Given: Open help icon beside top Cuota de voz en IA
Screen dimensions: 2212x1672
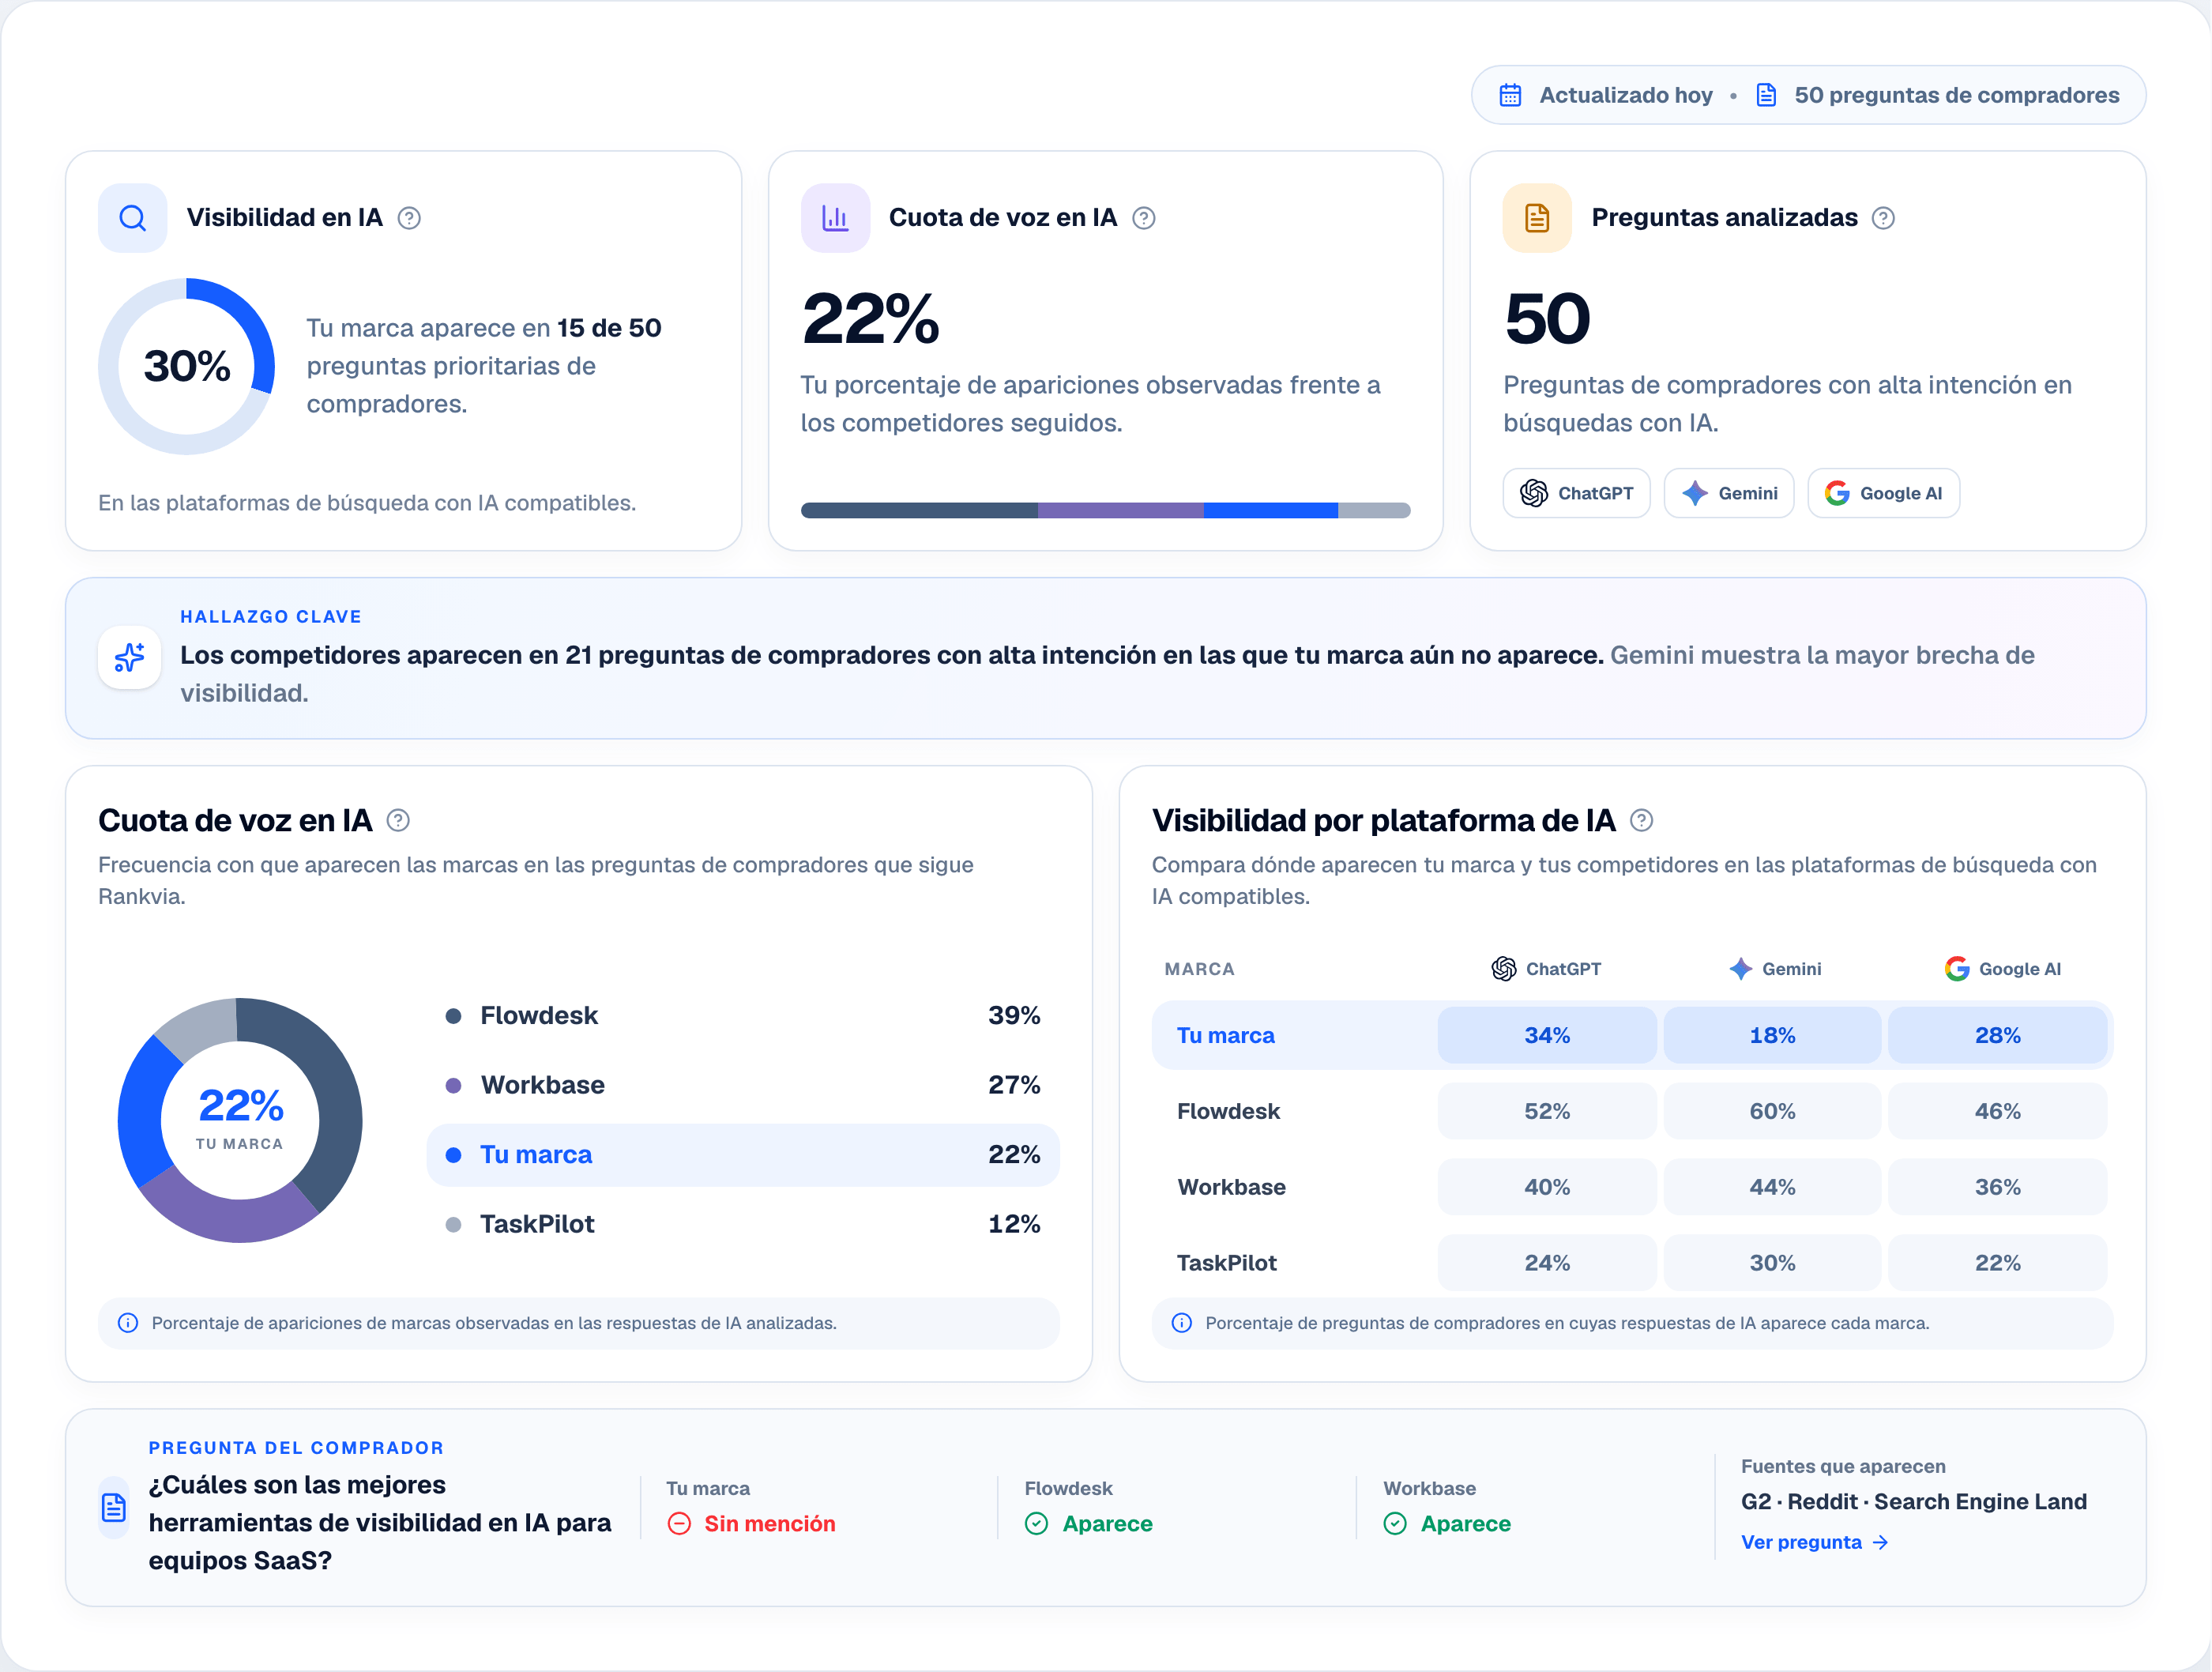Looking at the screenshot, I should (x=1144, y=218).
